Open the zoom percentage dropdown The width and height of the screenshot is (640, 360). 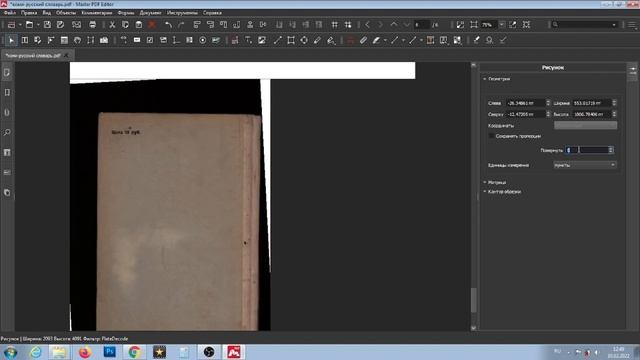(x=502, y=25)
